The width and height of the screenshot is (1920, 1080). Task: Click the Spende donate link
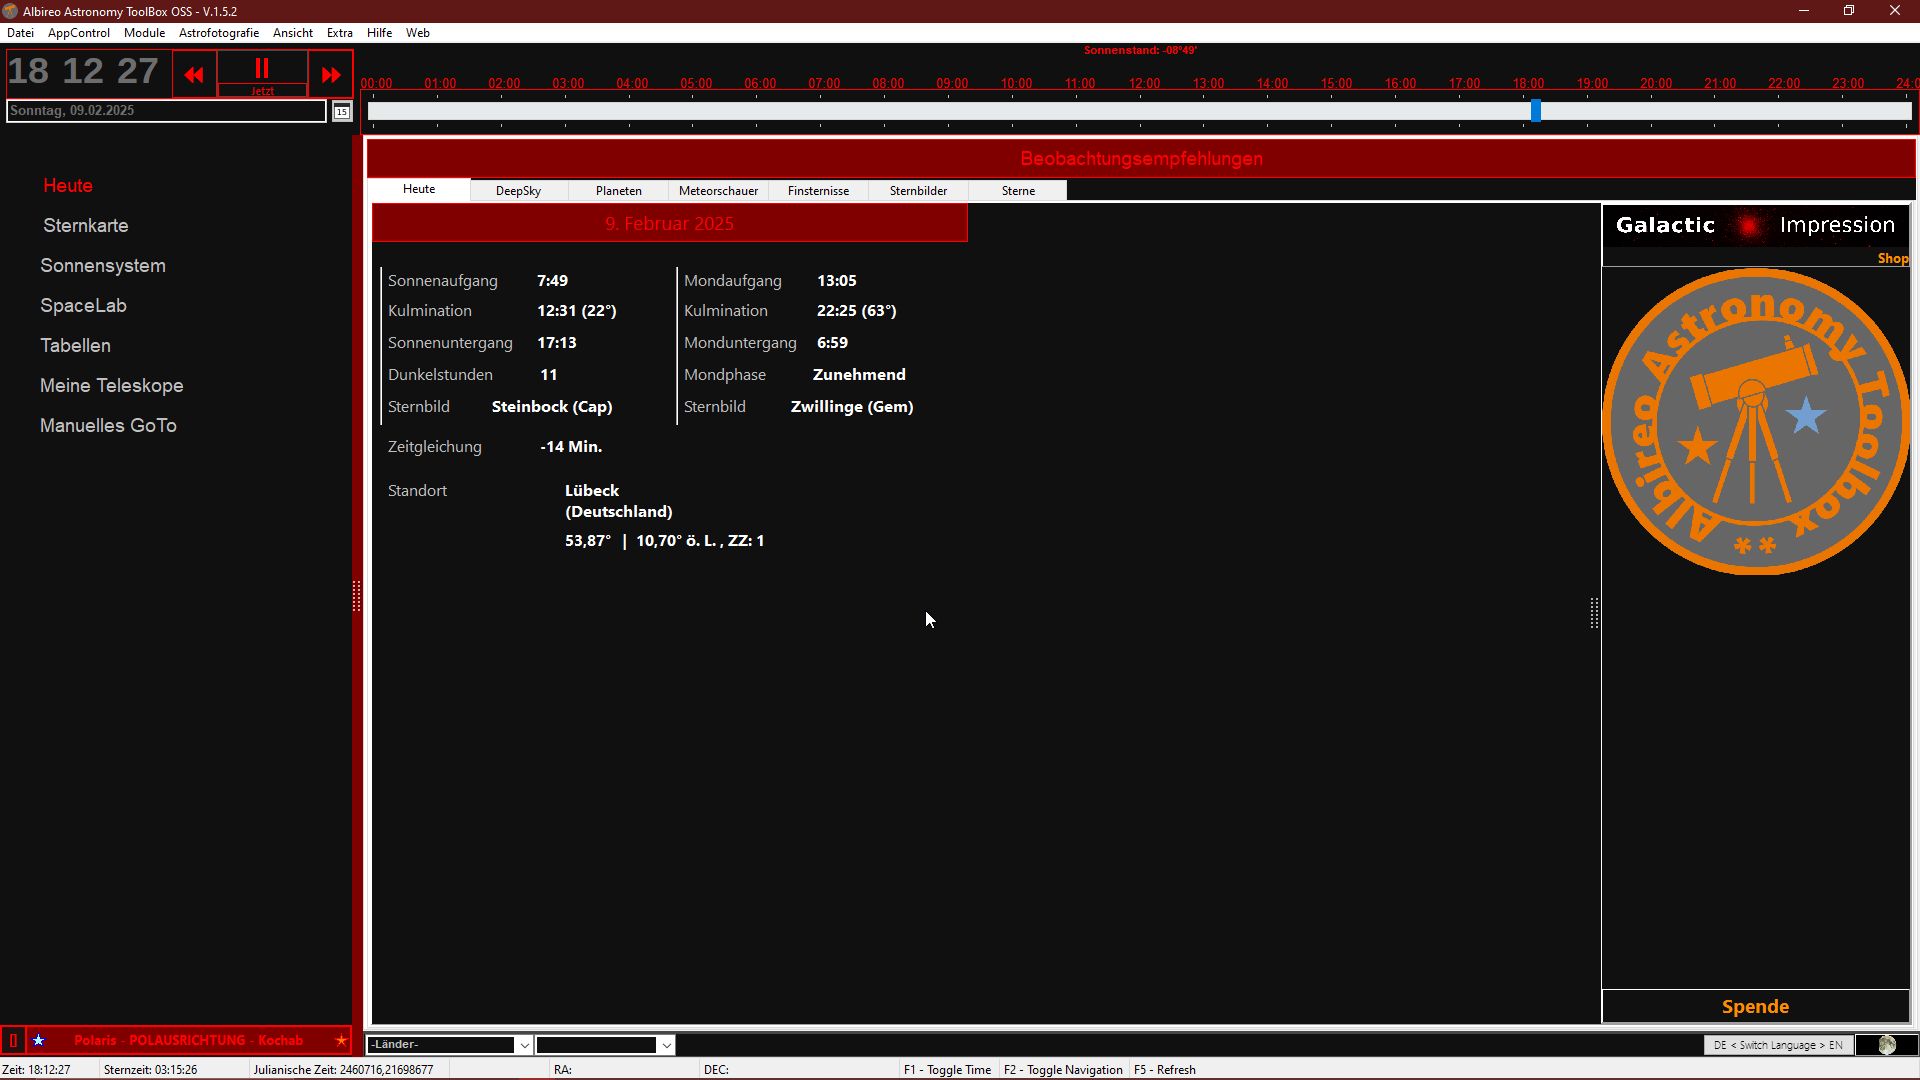(x=1755, y=1007)
